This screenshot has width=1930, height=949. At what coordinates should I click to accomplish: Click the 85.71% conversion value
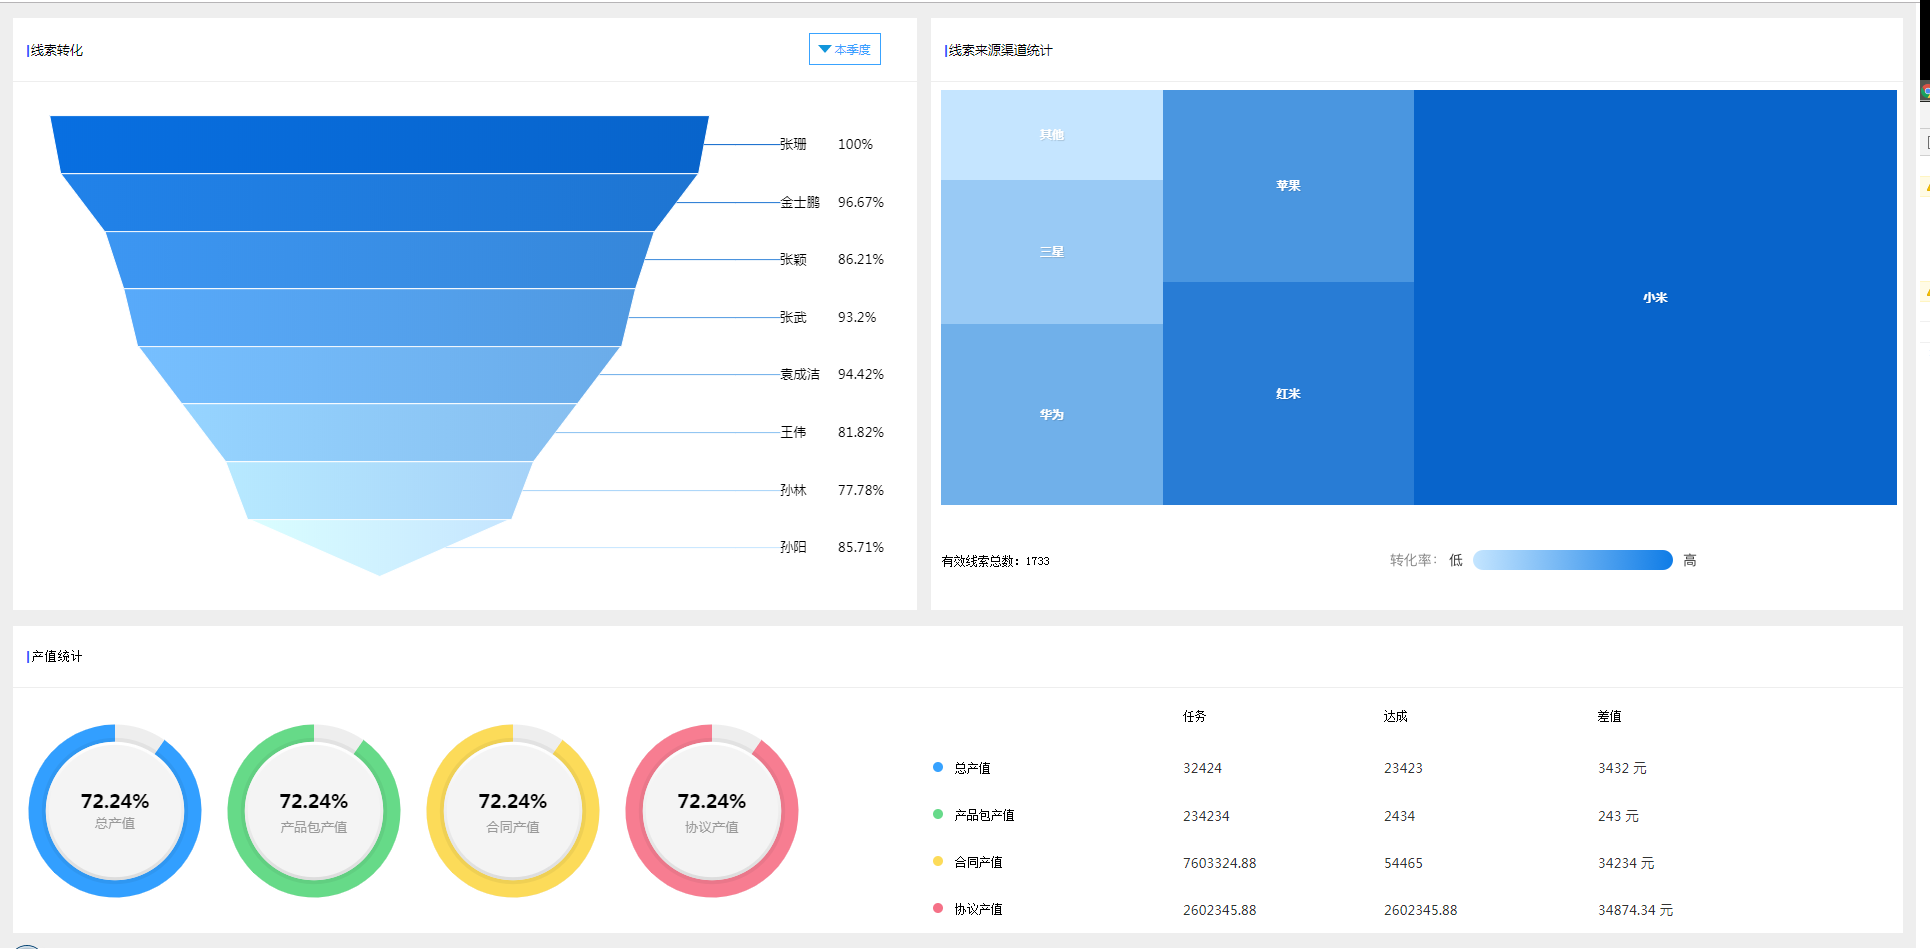(861, 547)
